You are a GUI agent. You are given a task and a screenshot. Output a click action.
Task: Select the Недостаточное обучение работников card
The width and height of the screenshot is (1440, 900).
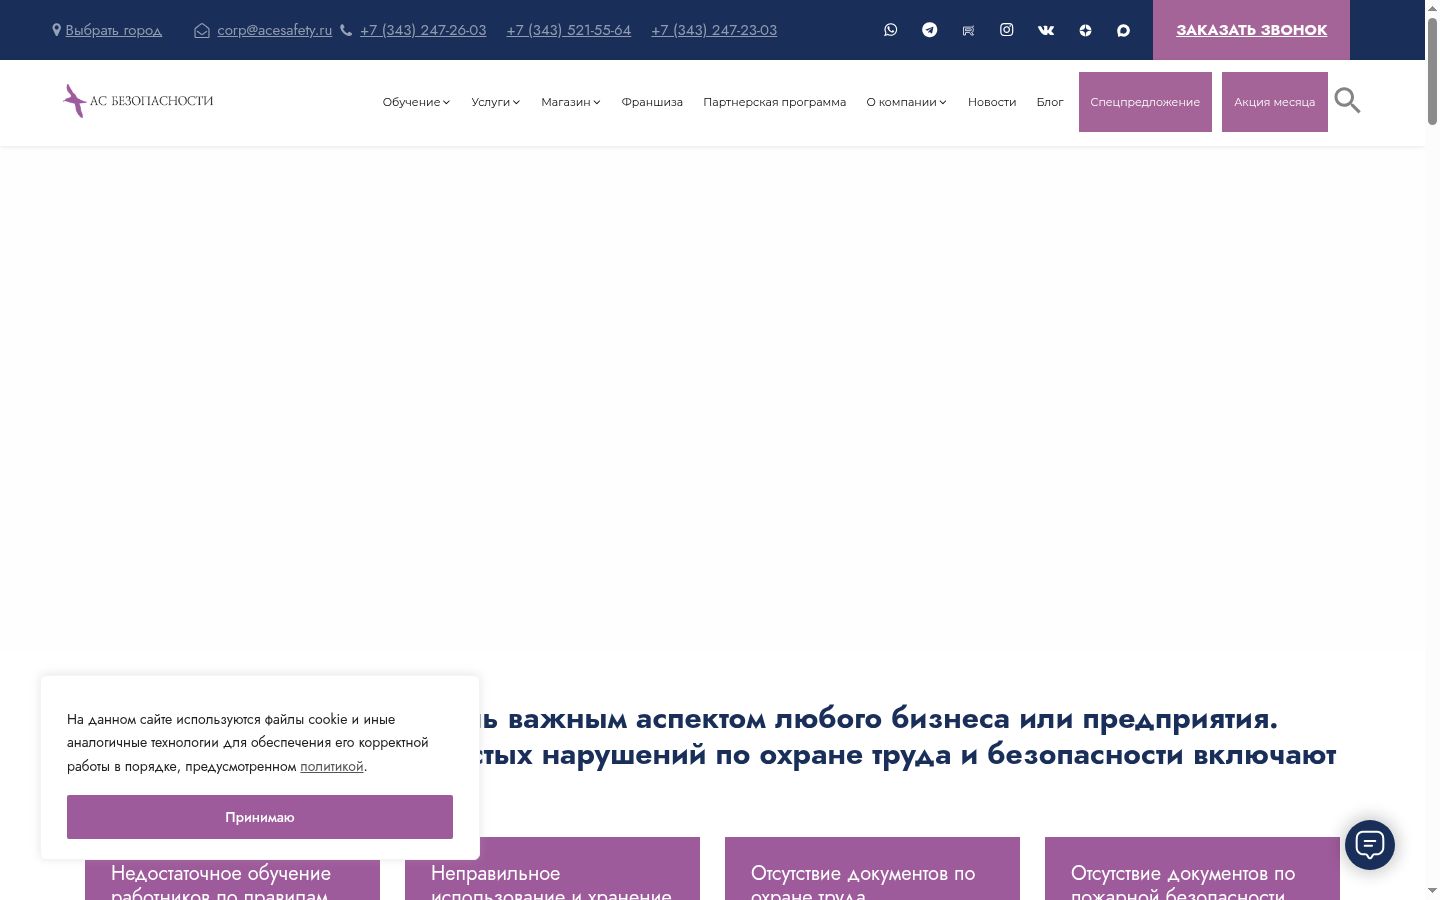pos(232,880)
